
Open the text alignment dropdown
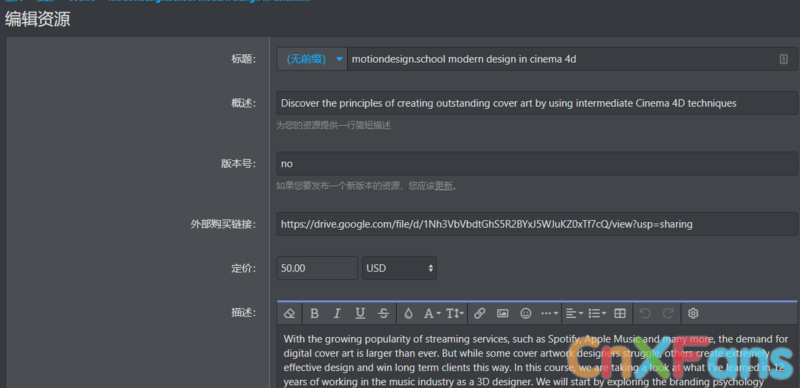pos(575,313)
